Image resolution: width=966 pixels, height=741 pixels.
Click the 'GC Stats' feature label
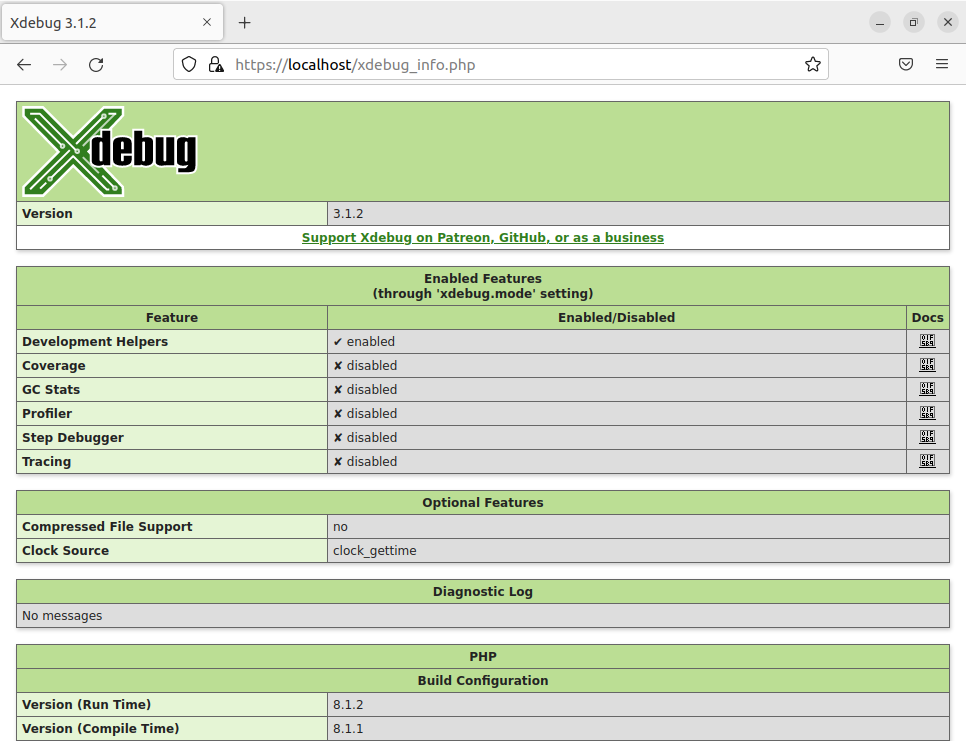[x=51, y=390]
